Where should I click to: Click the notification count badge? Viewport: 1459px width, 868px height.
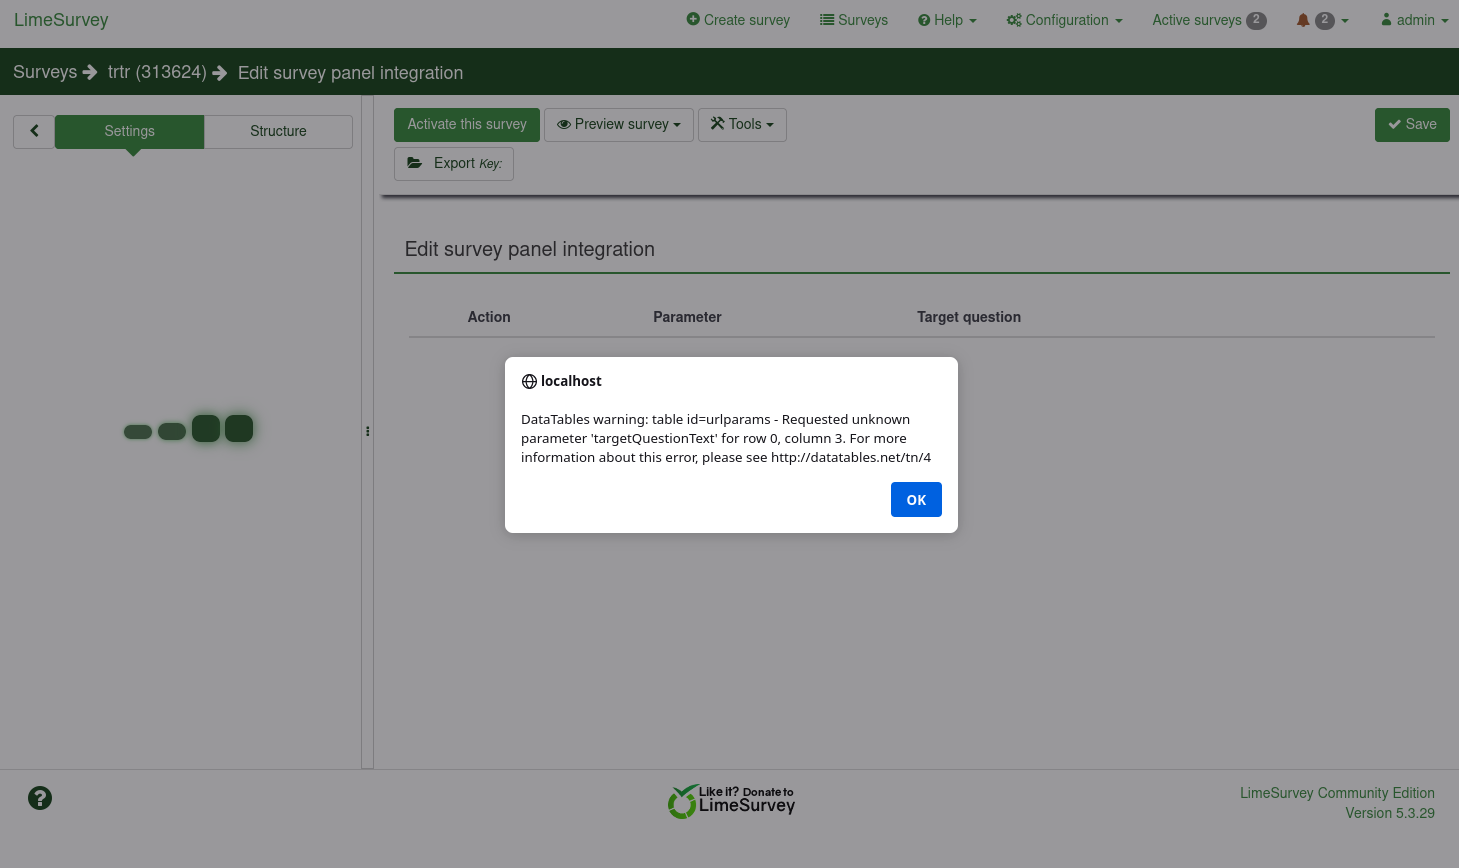pos(1325,20)
